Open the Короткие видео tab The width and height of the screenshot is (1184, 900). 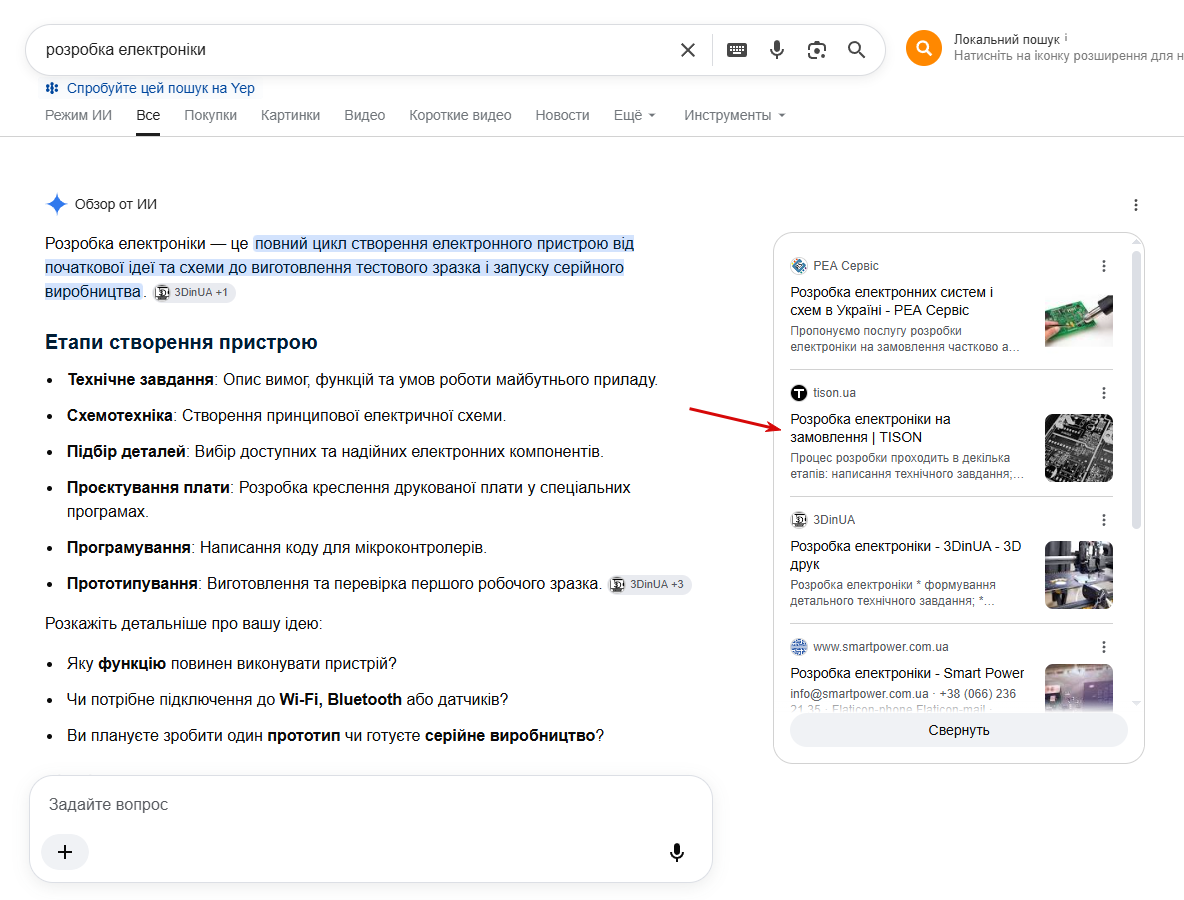pos(460,116)
